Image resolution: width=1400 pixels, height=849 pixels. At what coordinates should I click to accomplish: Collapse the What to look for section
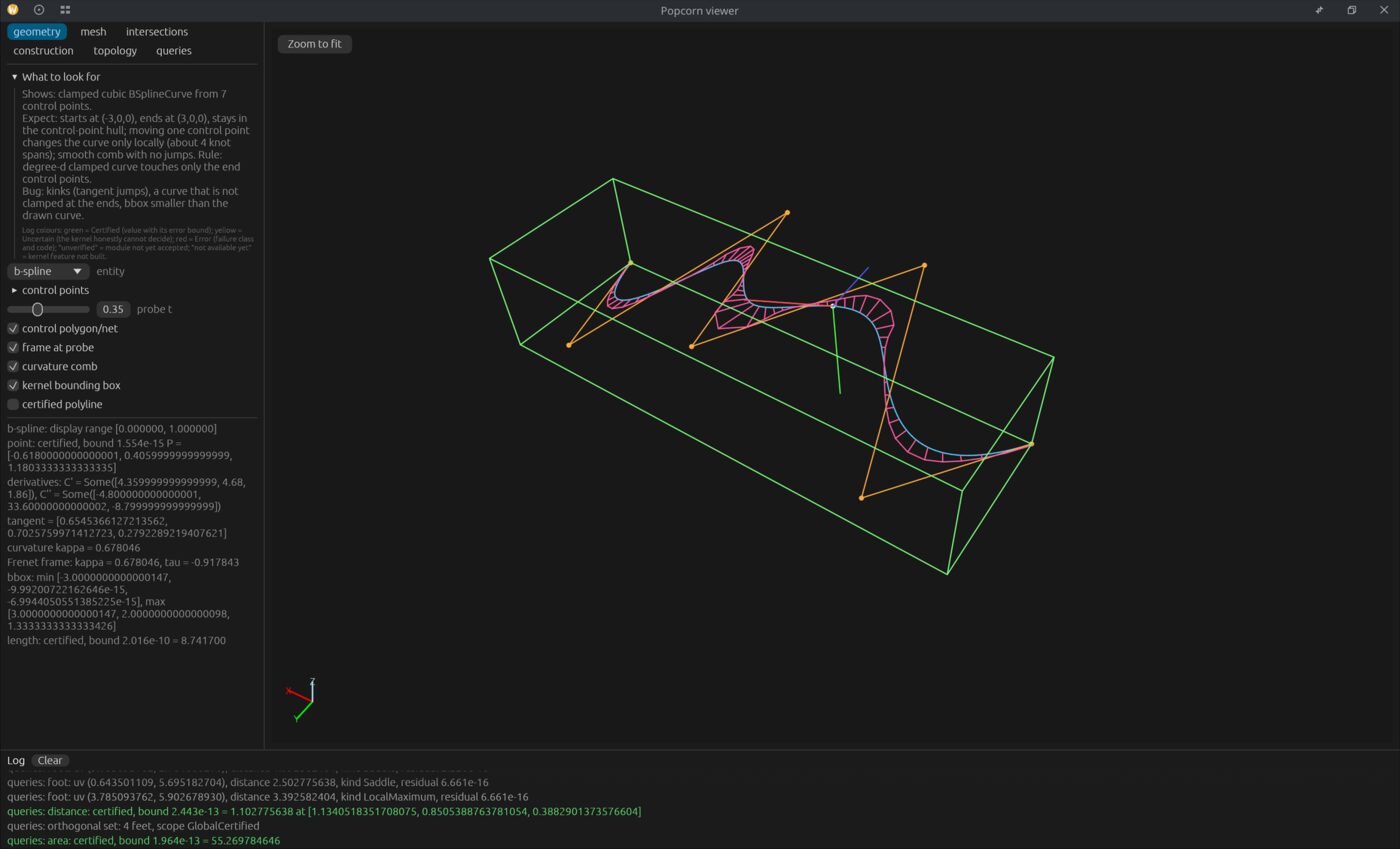point(56,77)
